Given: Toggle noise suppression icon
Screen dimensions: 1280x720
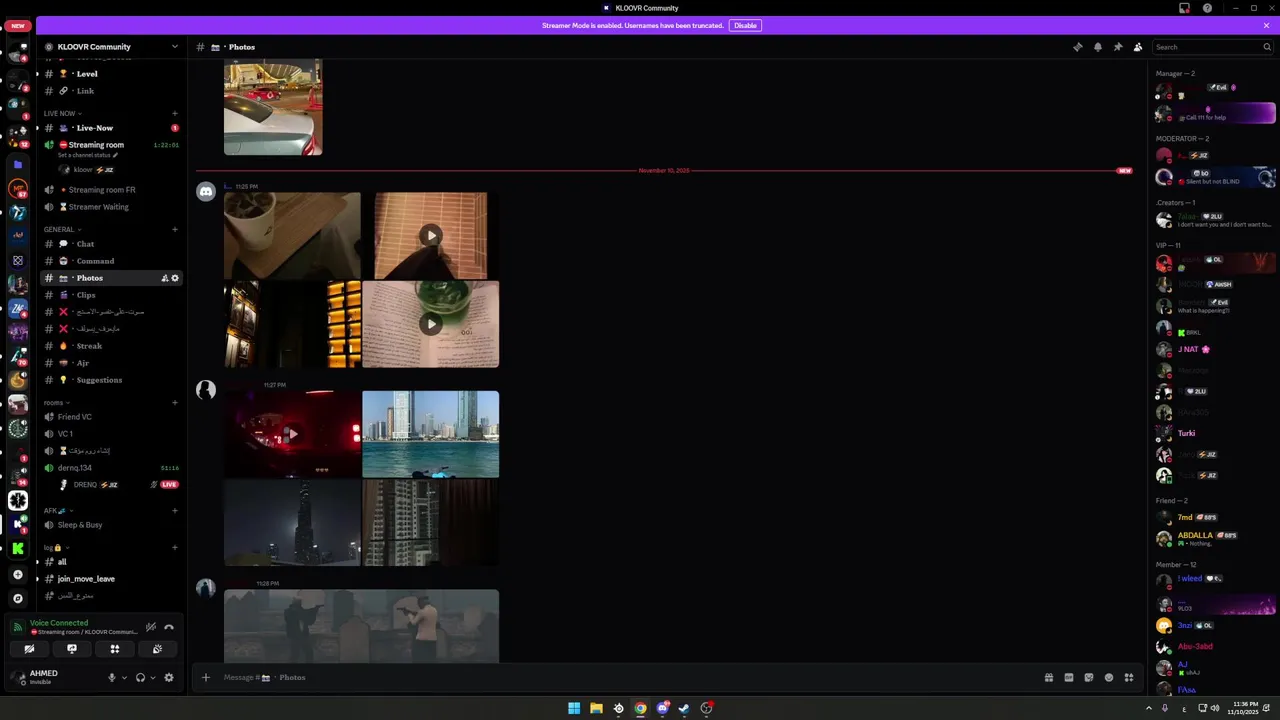Looking at the screenshot, I should pos(150,627).
